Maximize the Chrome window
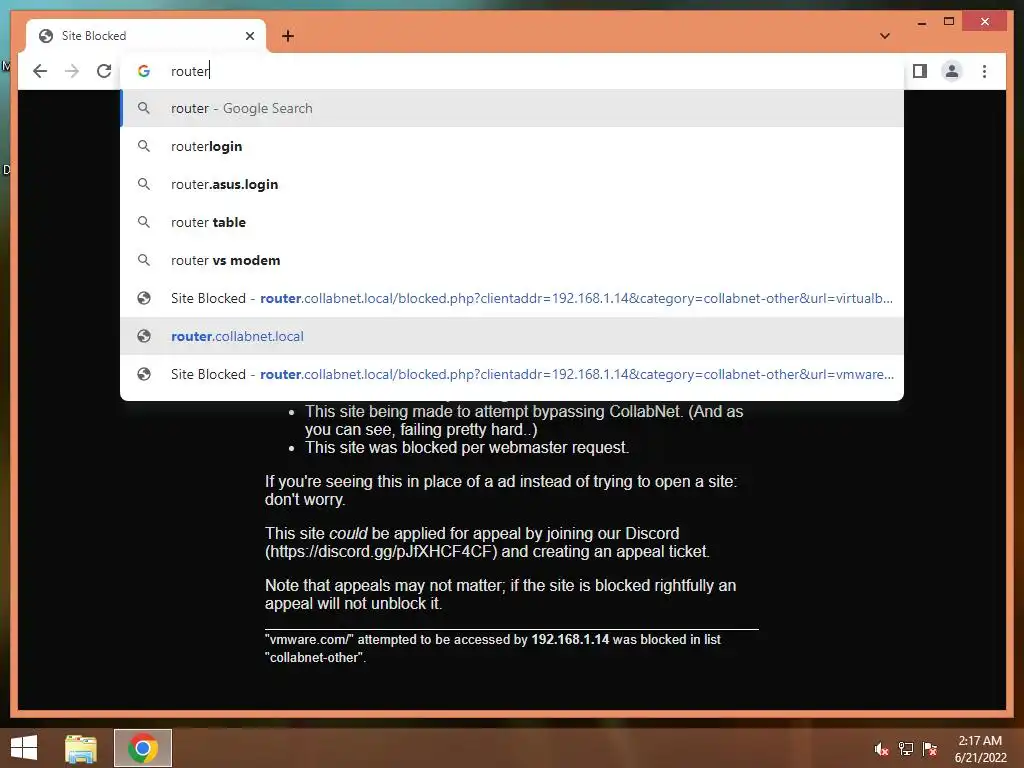This screenshot has height=768, width=1024. 949,22
